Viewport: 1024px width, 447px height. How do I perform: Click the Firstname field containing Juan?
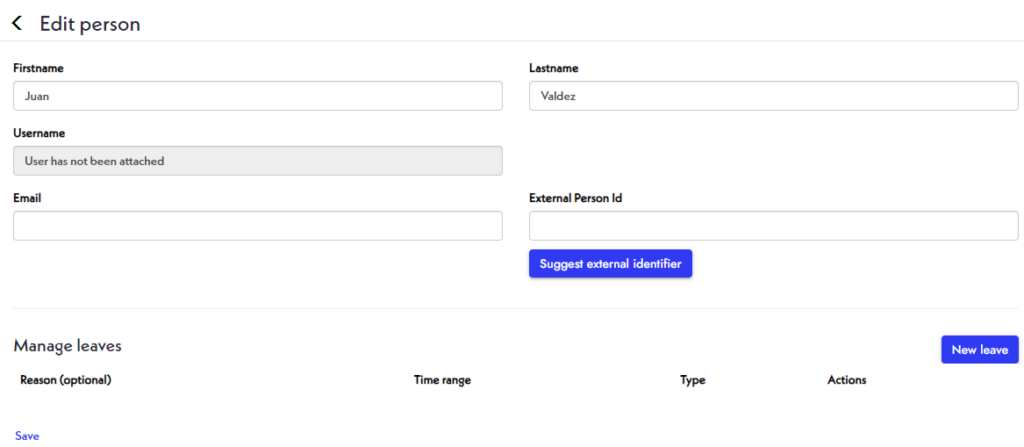point(258,96)
